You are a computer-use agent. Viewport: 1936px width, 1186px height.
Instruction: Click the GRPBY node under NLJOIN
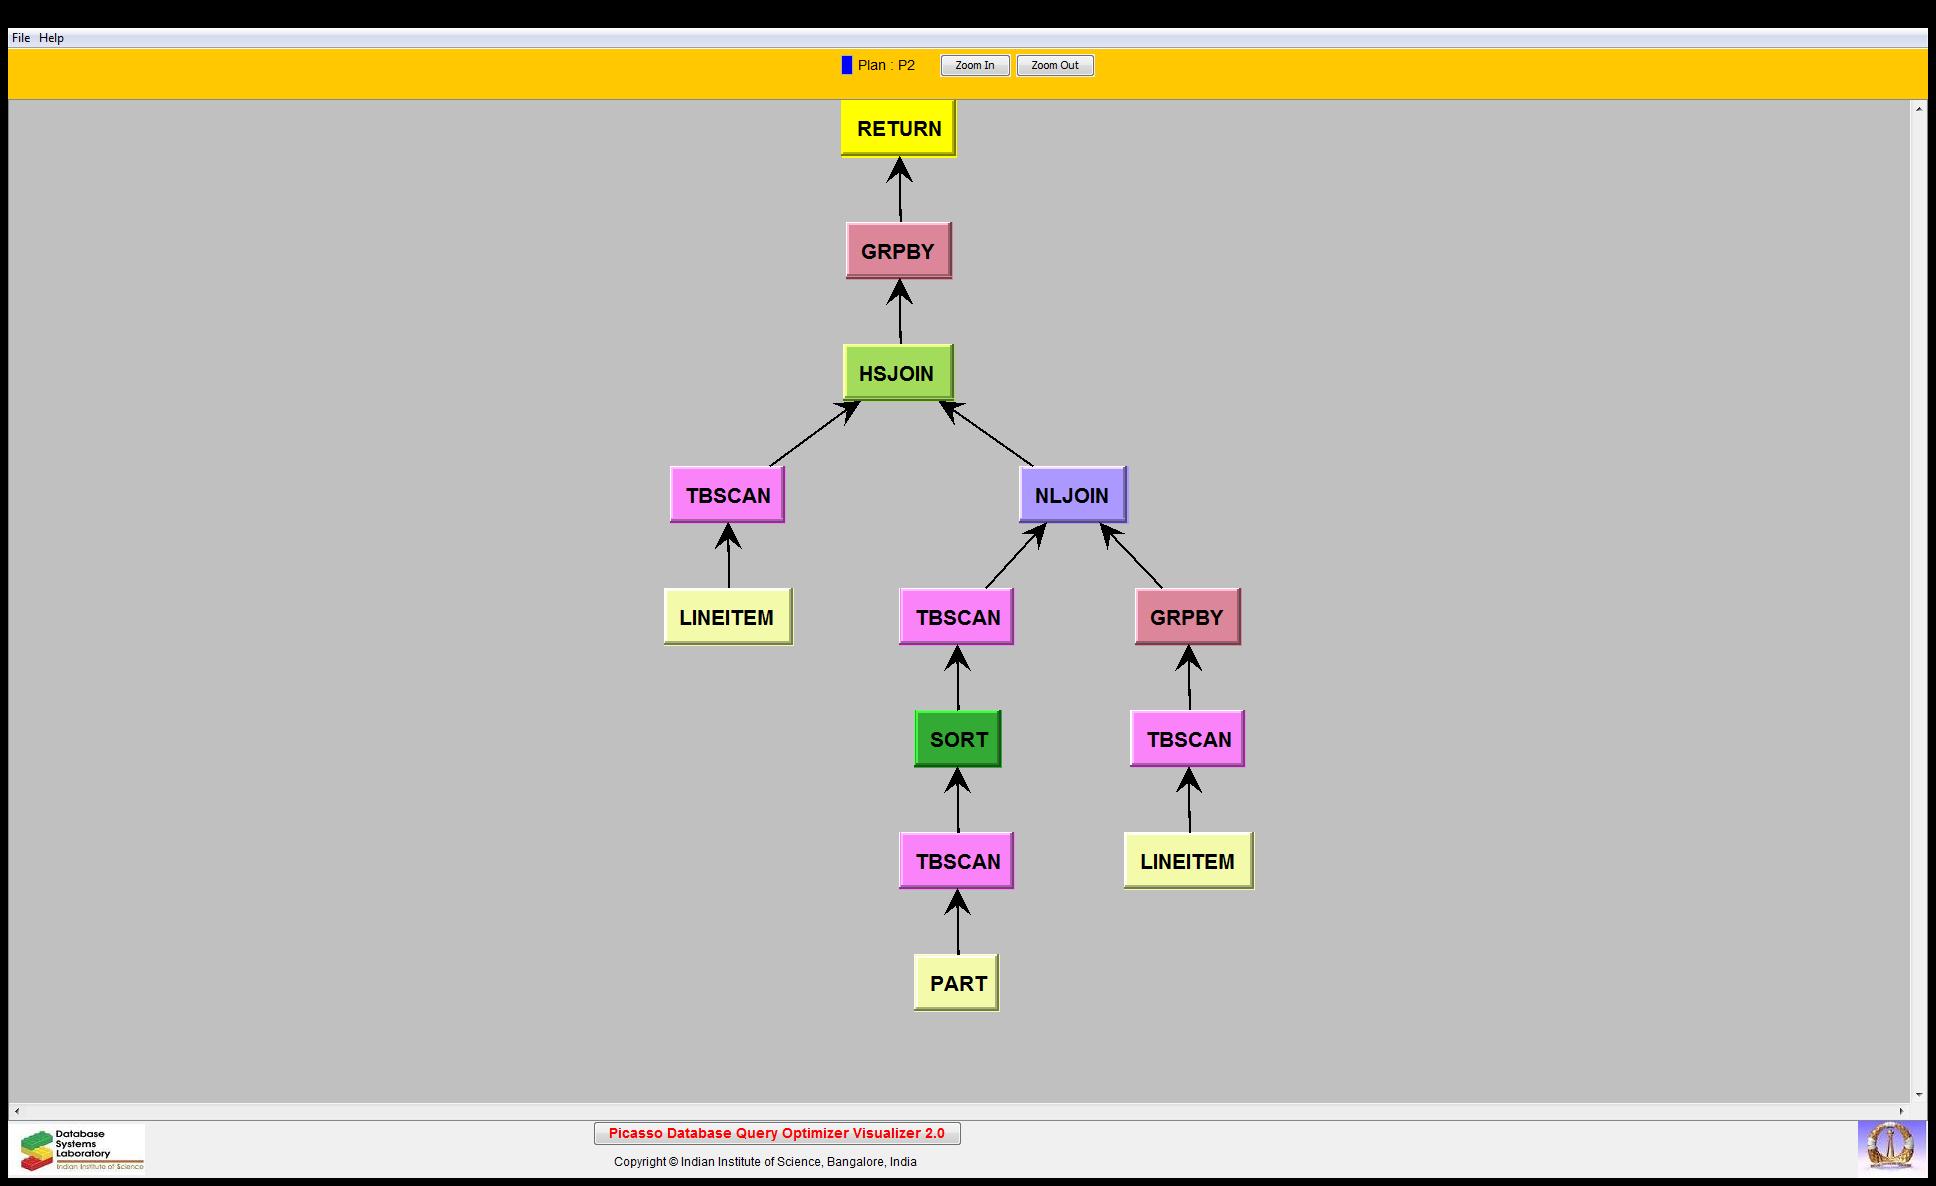point(1187,617)
